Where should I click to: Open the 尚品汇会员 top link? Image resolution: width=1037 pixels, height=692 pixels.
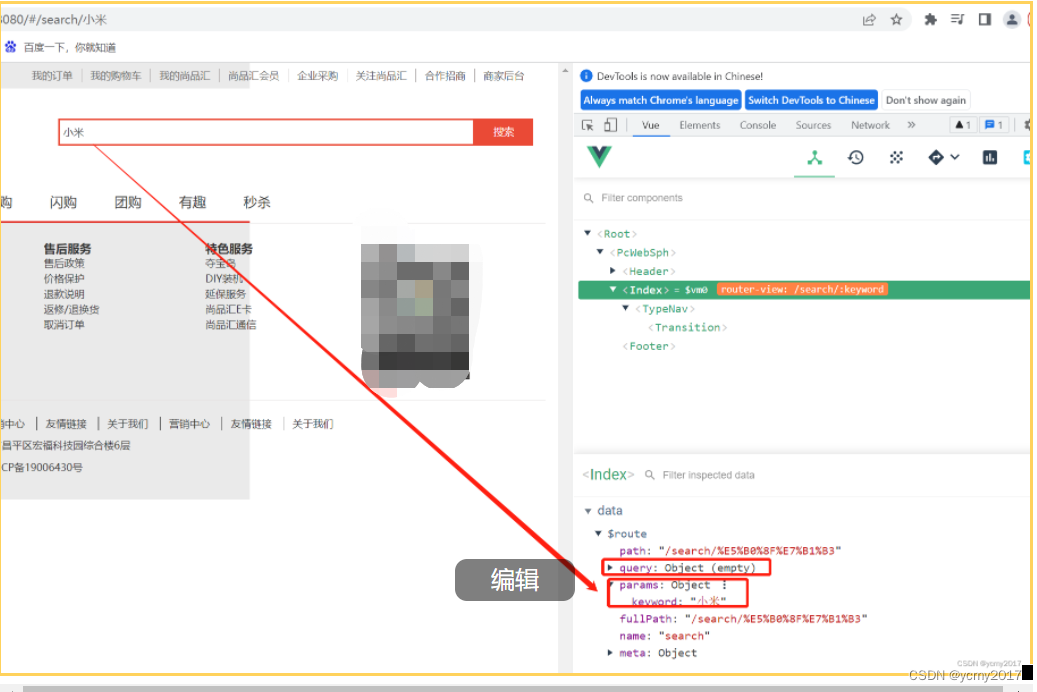(253, 76)
